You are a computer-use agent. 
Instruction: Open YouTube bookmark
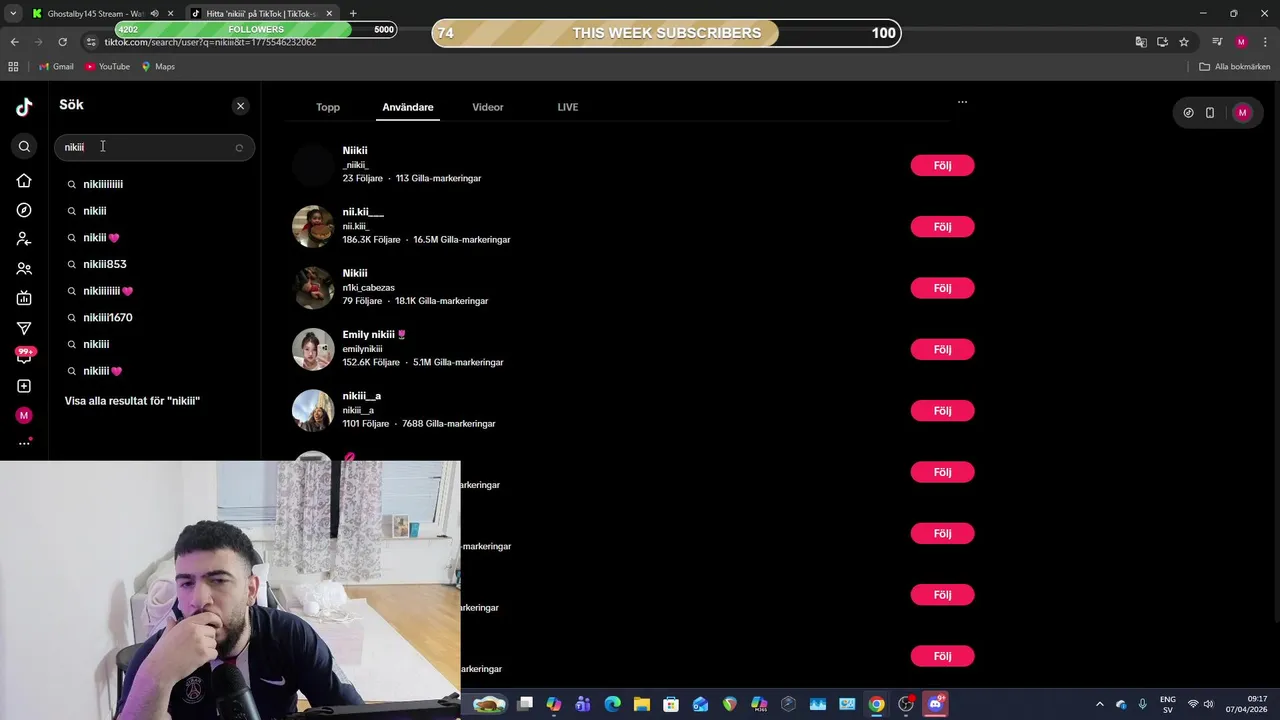coord(107,67)
